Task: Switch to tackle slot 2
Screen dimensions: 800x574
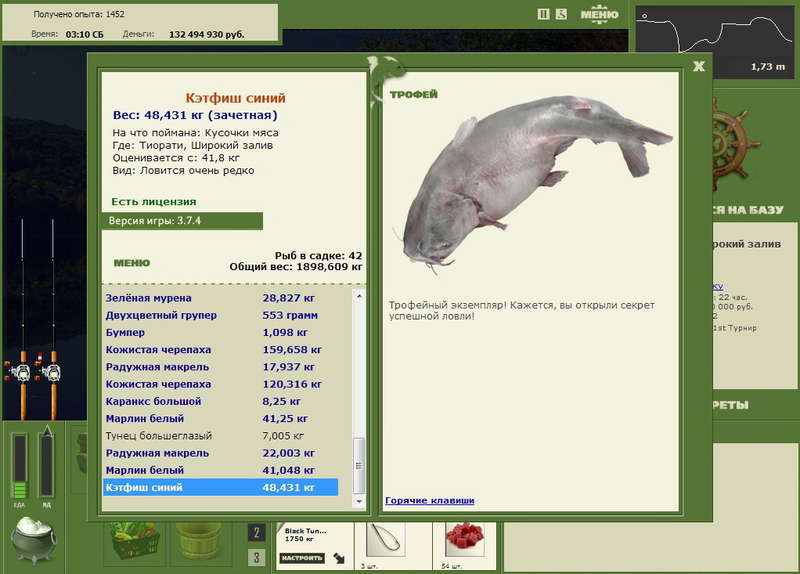Action: 256,533
